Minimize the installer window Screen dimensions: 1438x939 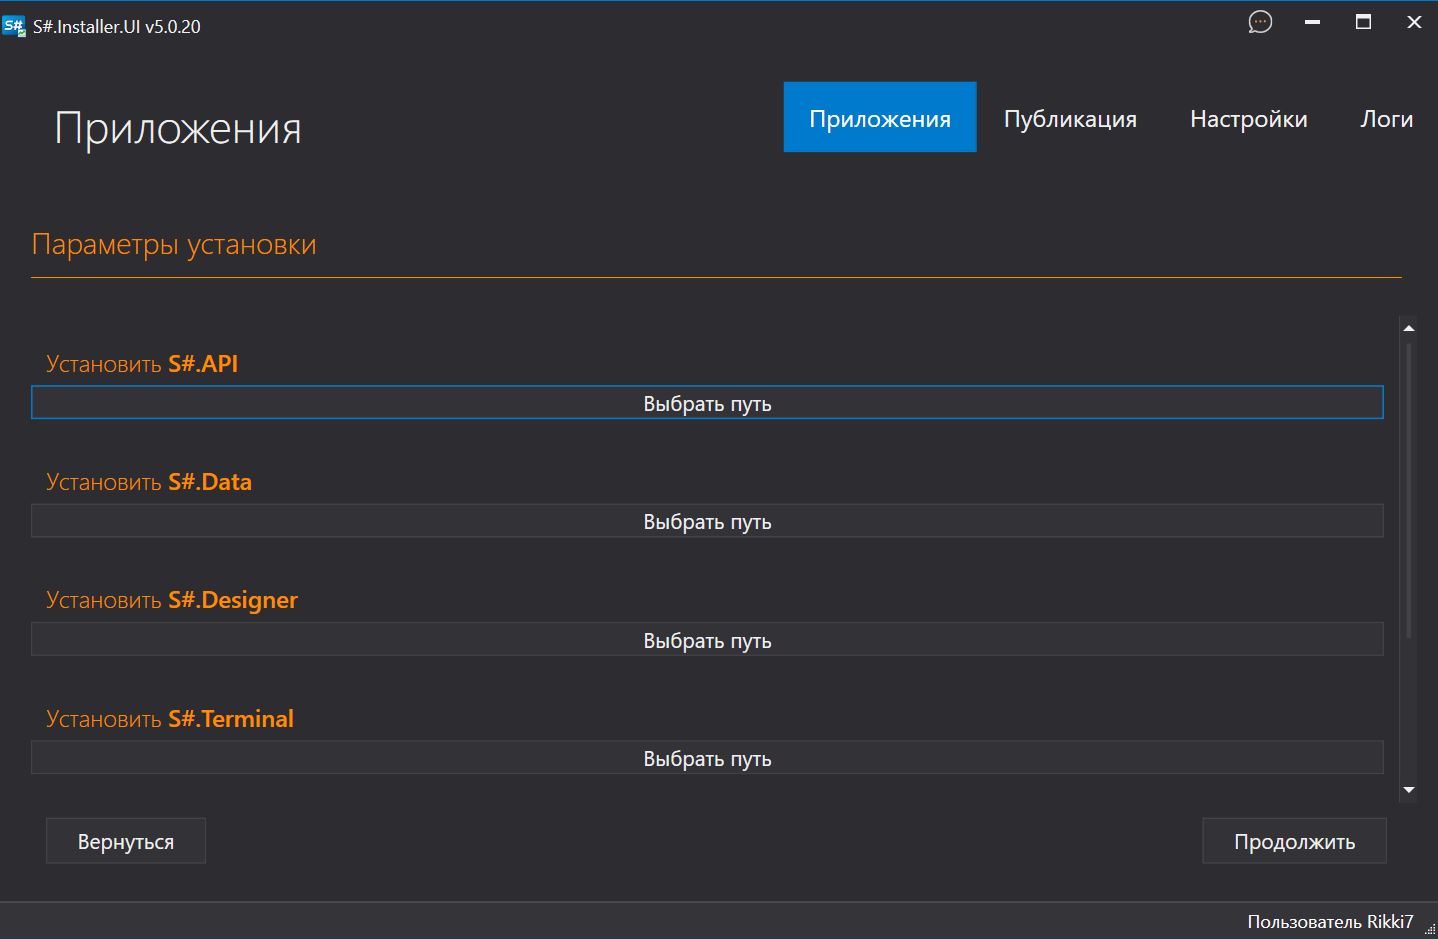click(1313, 22)
